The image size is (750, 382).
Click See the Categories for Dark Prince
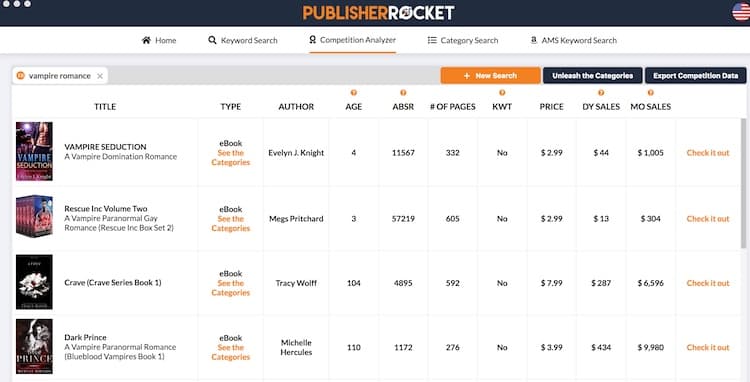pos(231,352)
